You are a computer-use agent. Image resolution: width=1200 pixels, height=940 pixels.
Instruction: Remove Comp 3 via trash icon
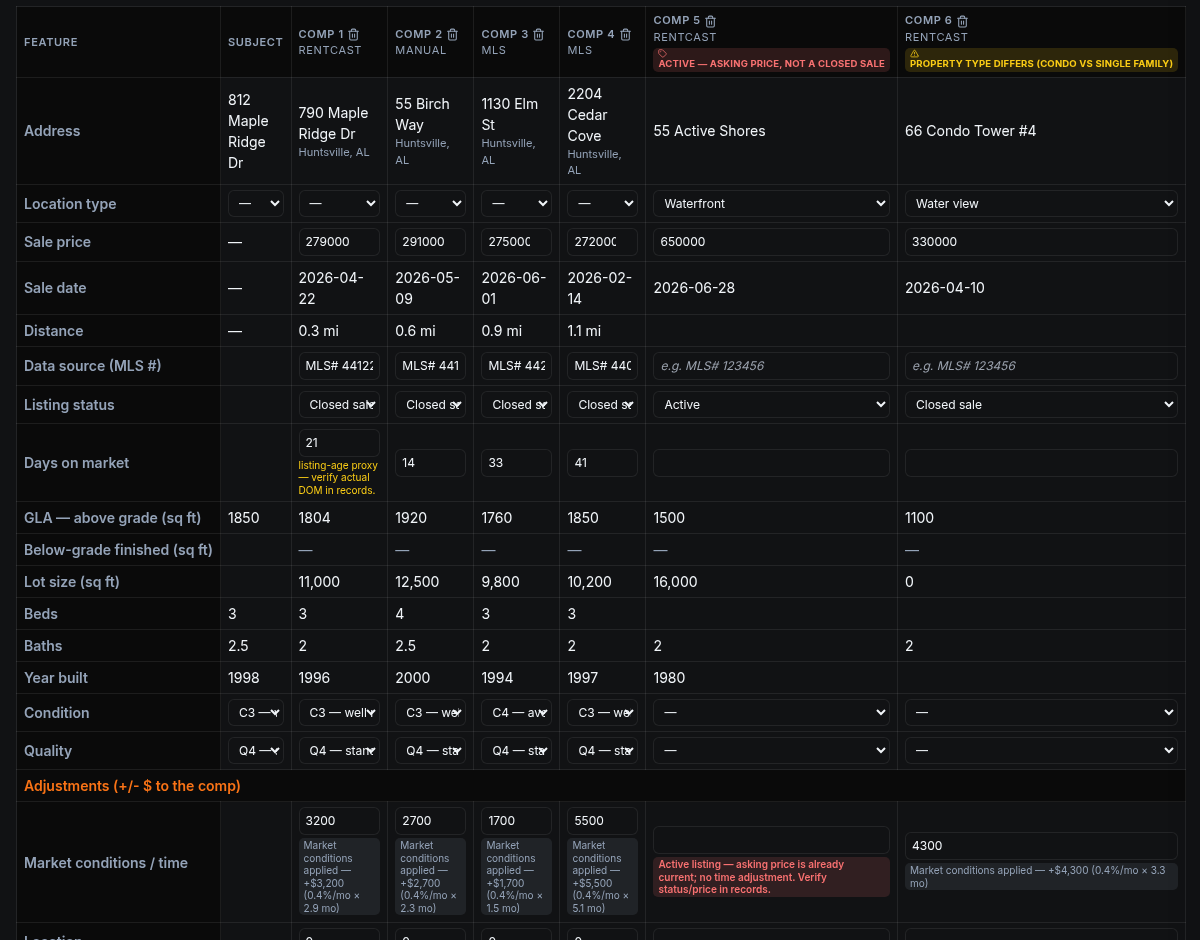(x=538, y=34)
